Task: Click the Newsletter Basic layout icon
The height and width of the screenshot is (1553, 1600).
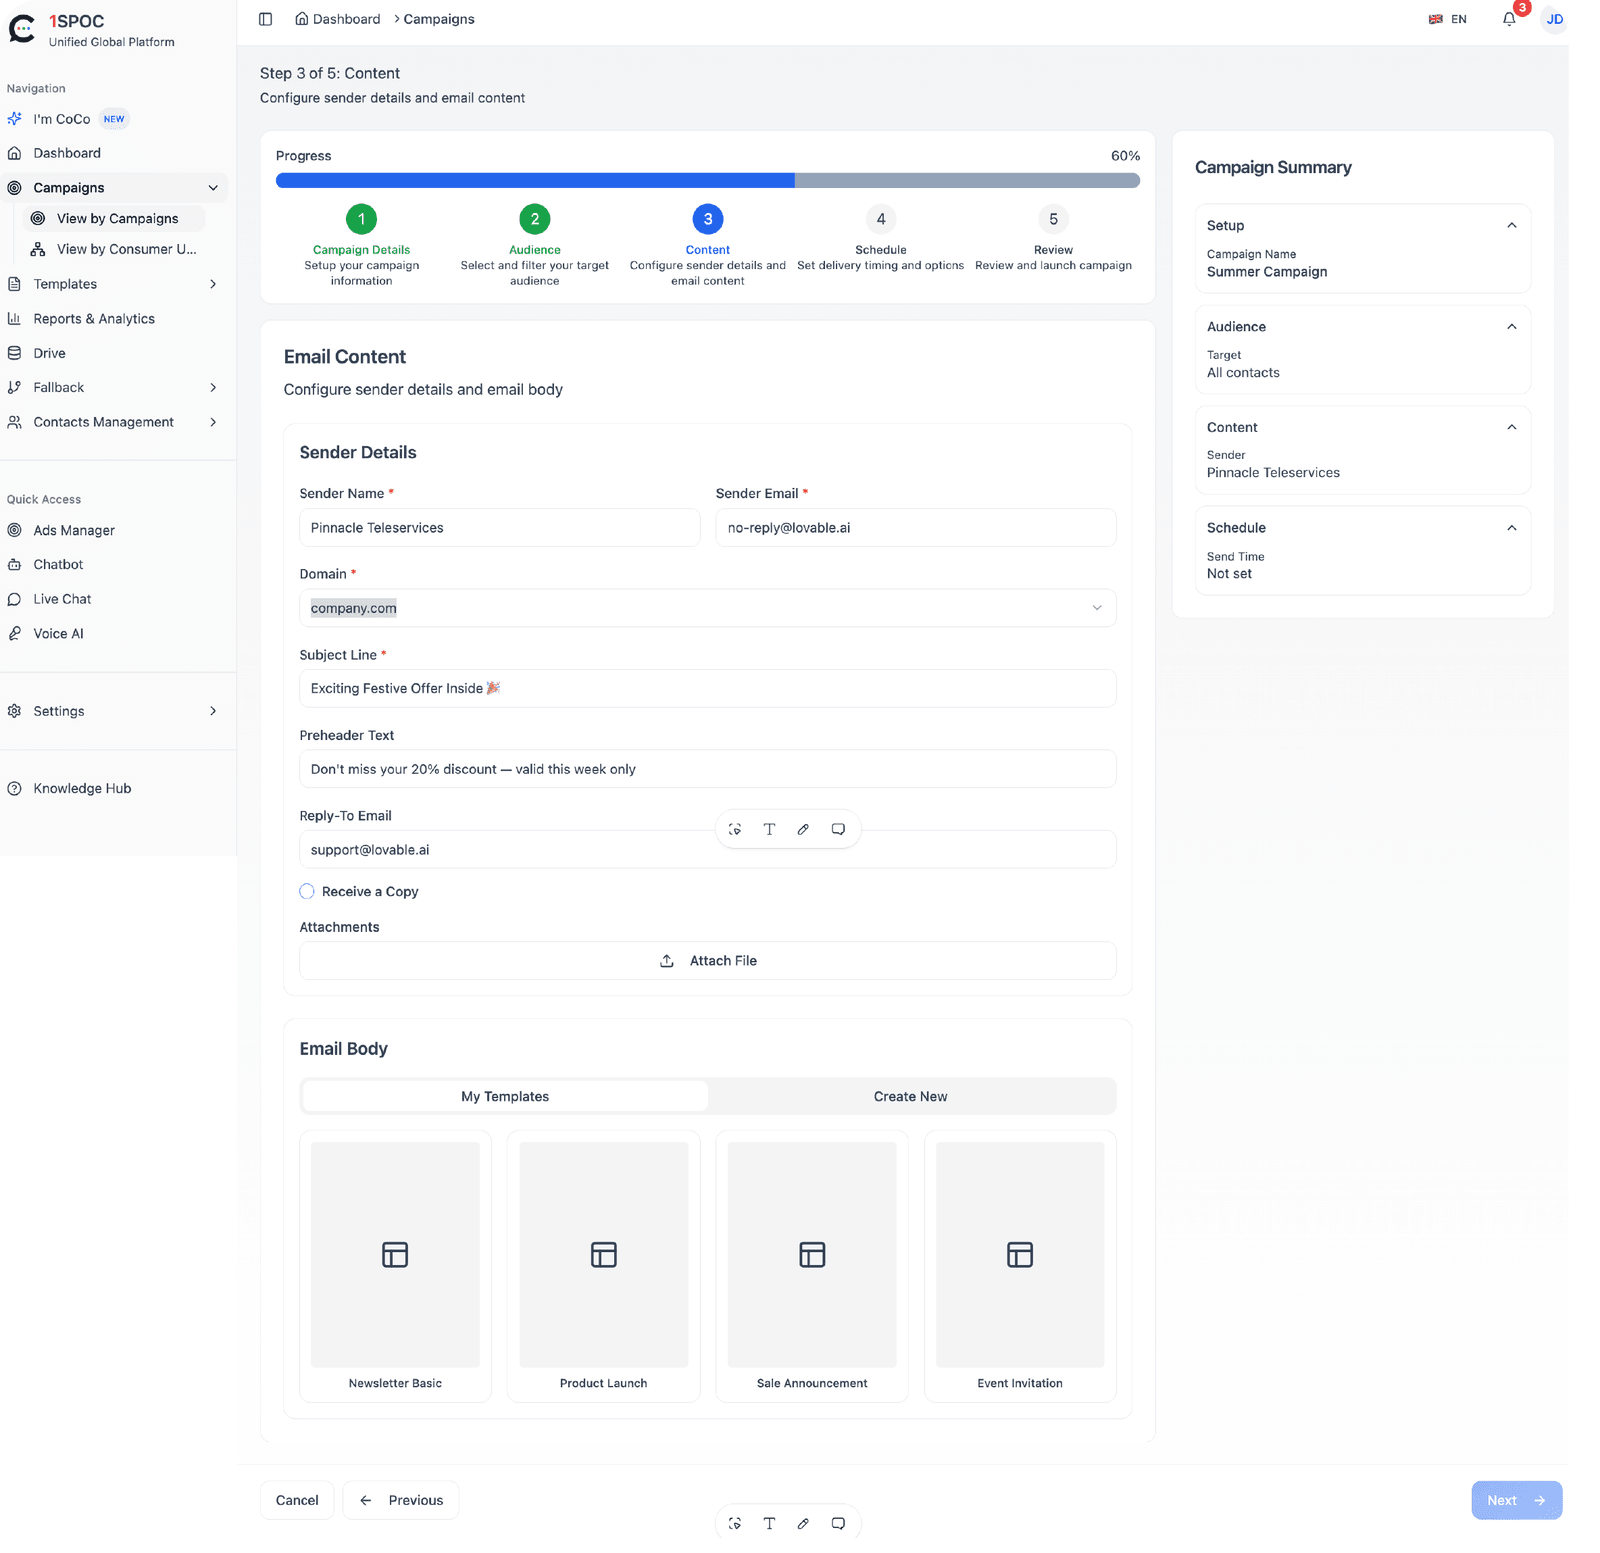Action: coord(395,1254)
